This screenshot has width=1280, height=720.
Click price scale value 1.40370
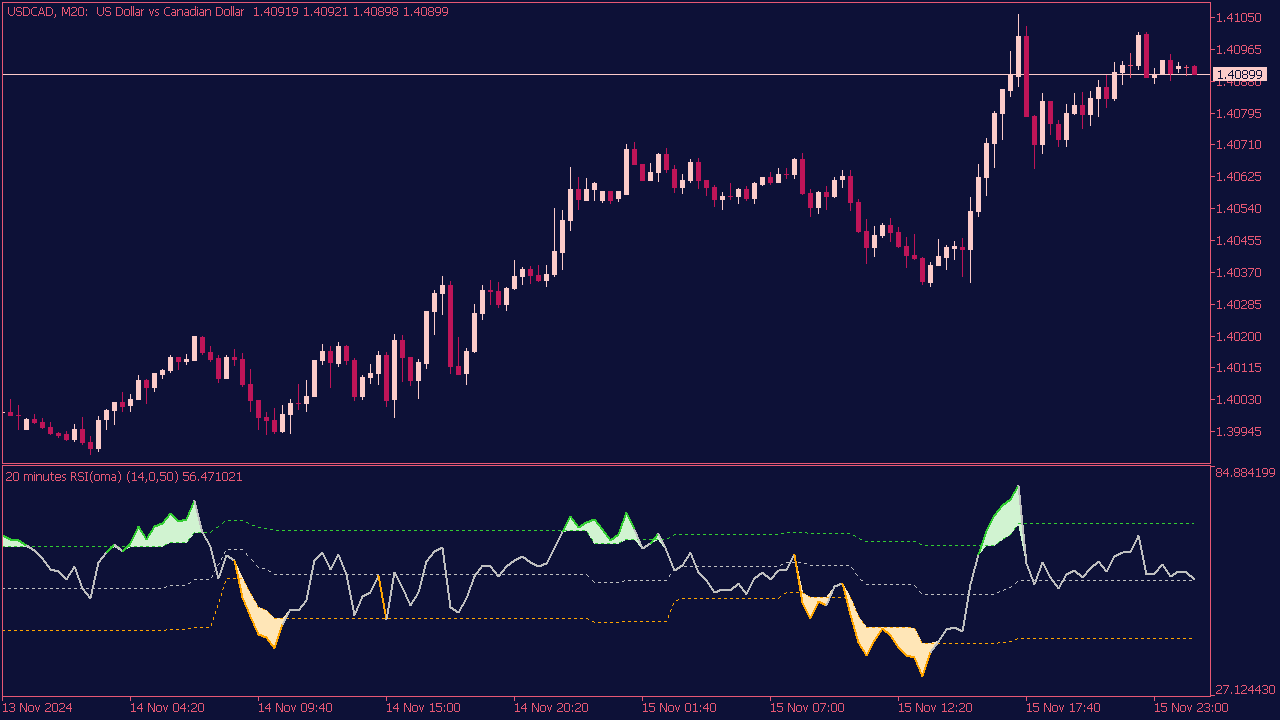click(x=1237, y=272)
